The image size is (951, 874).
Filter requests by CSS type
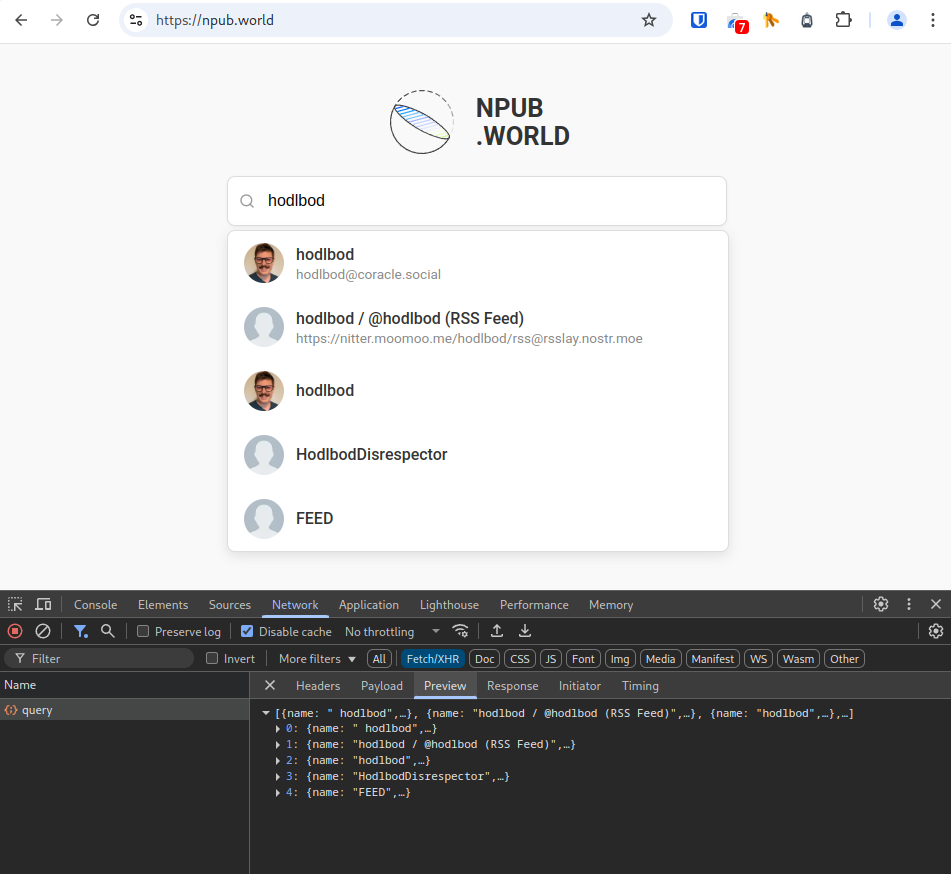coord(520,659)
